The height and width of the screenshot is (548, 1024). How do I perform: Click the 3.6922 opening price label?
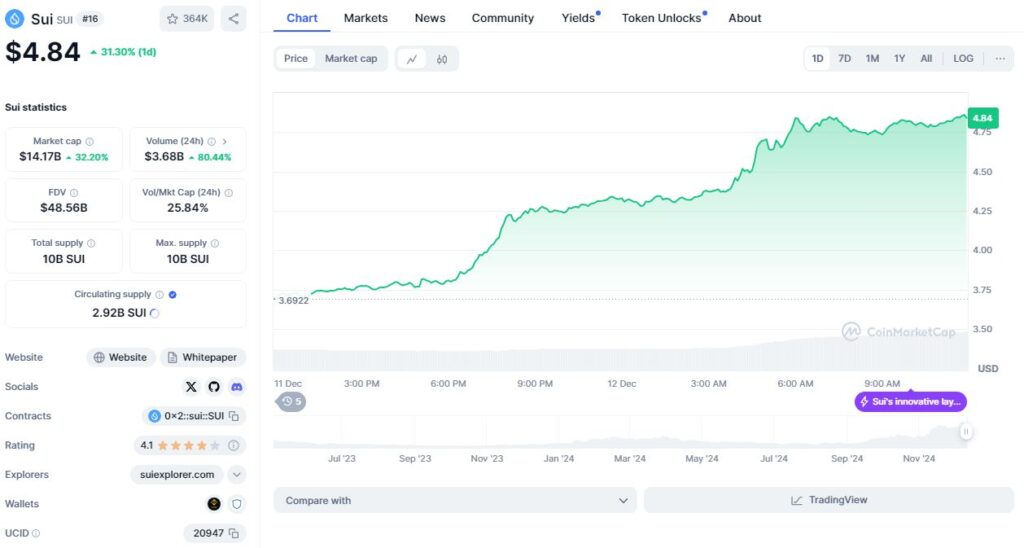[x=293, y=300]
